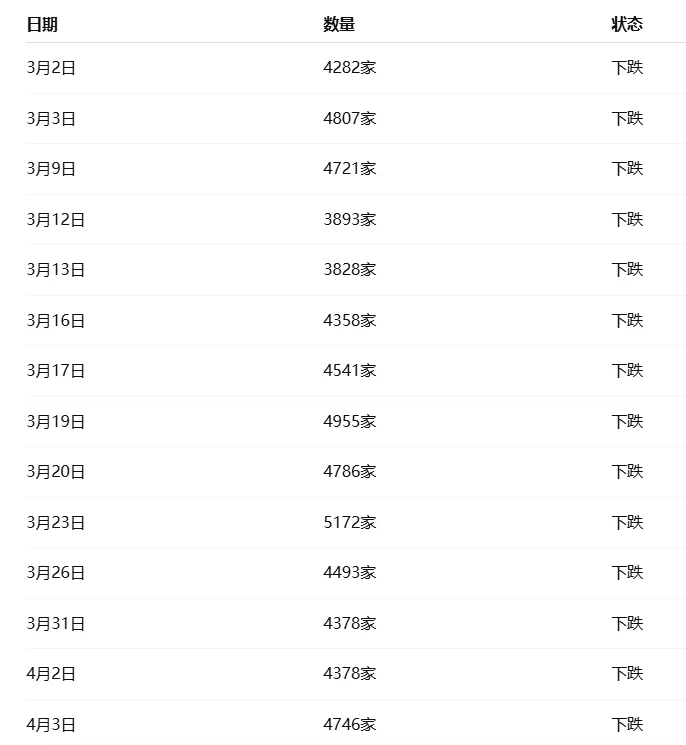Select the 3月20日 date cell
Viewport: 686px width, 745px height.
[x=56, y=472]
